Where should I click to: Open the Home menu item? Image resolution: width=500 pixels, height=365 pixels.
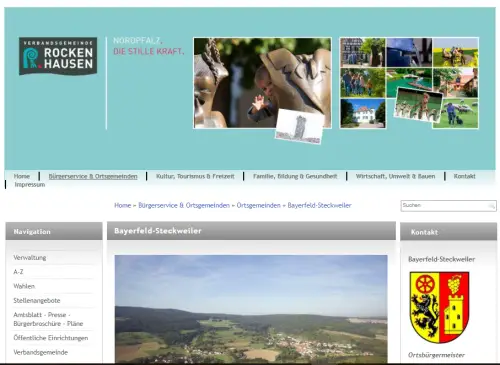click(x=22, y=176)
